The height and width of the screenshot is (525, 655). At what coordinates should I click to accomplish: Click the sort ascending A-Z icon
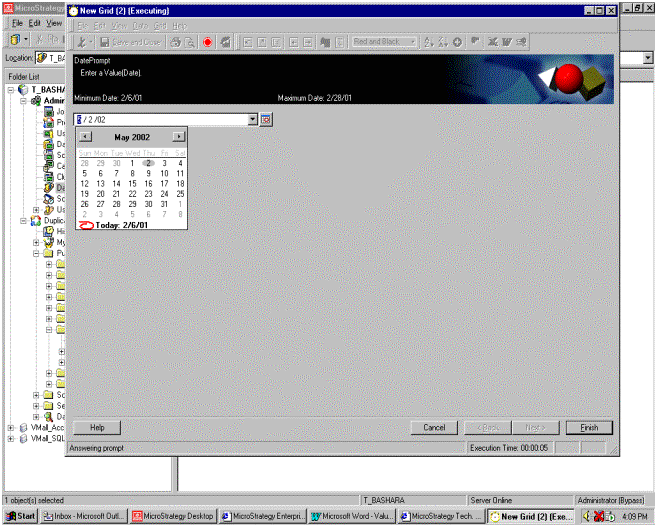pyautogui.click(x=429, y=42)
